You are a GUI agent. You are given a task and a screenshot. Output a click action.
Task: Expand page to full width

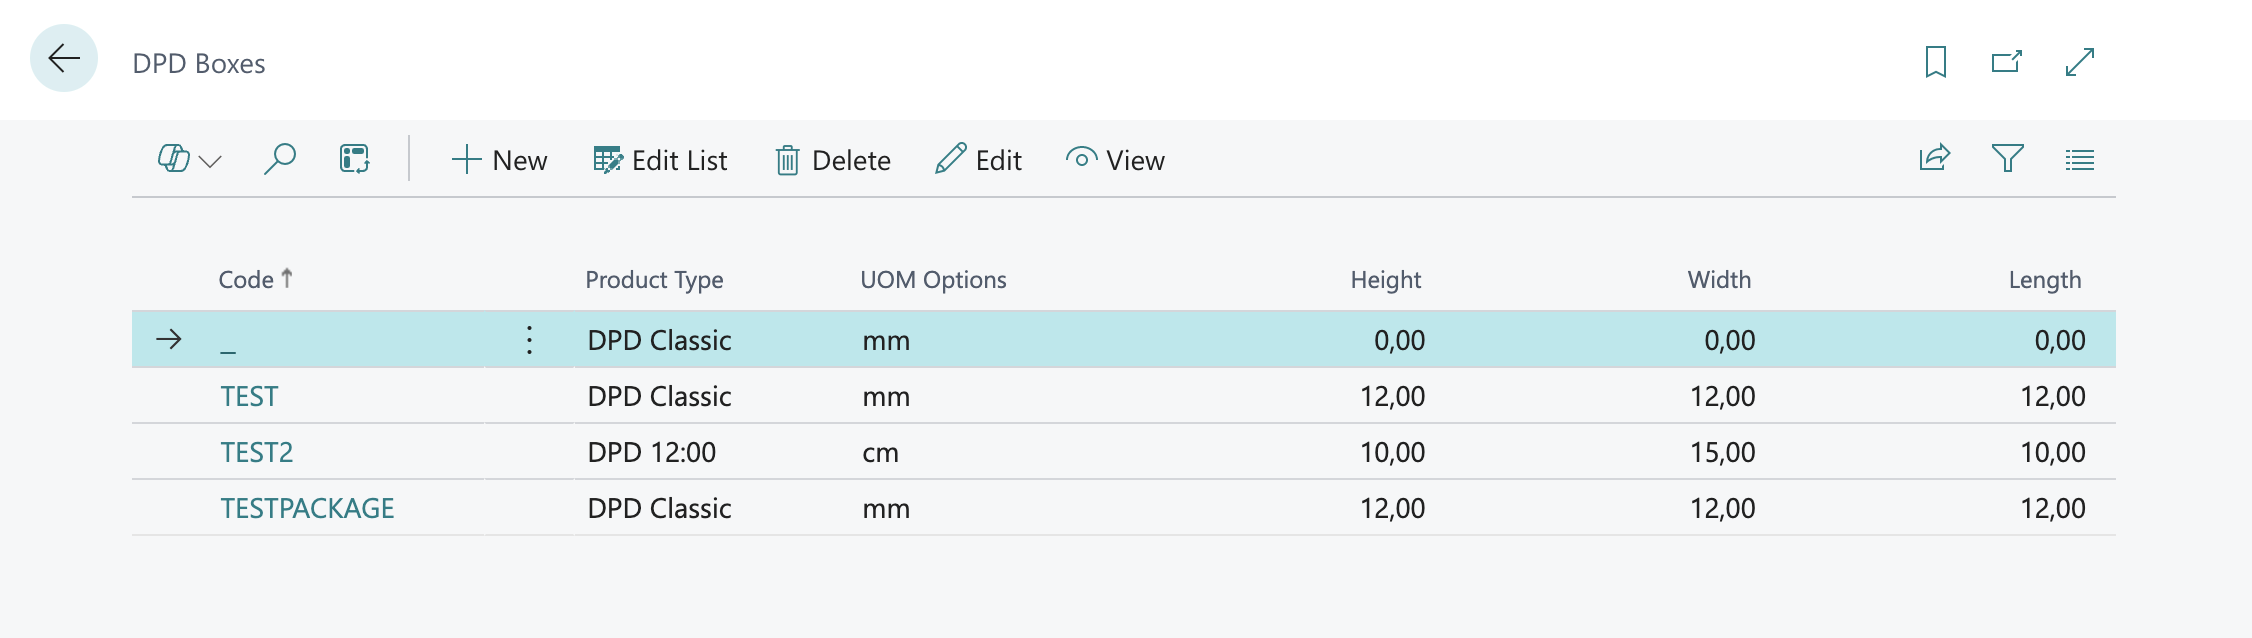coord(2079,62)
